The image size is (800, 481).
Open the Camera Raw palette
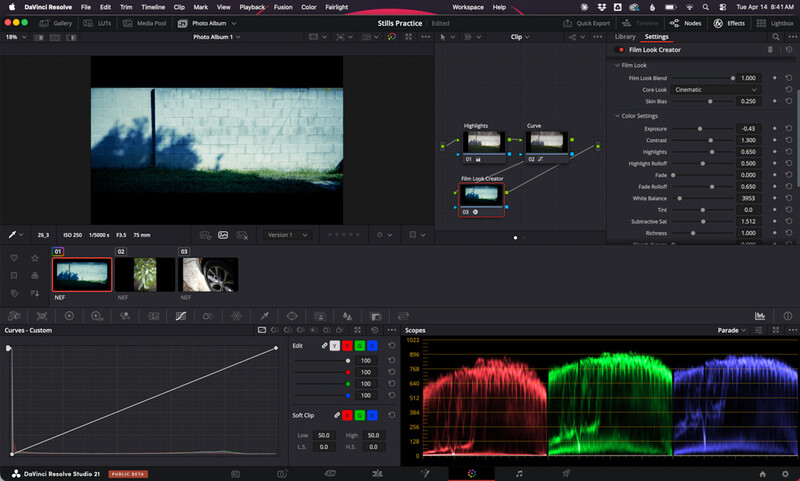pyautogui.click(x=14, y=316)
